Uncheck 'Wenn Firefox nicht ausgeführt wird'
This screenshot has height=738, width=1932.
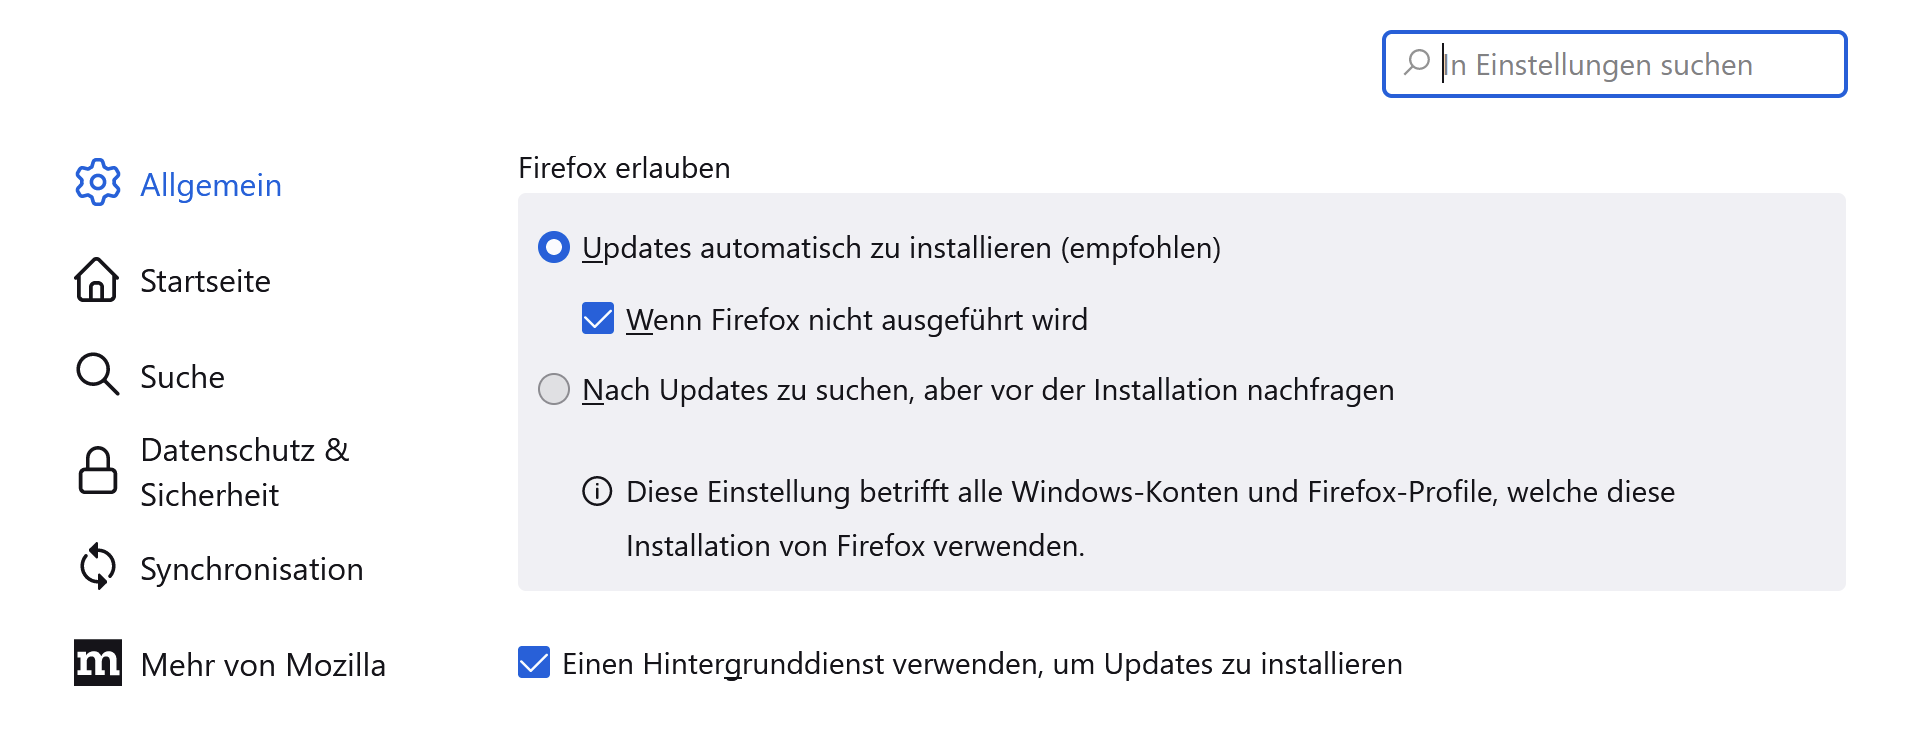click(x=598, y=319)
